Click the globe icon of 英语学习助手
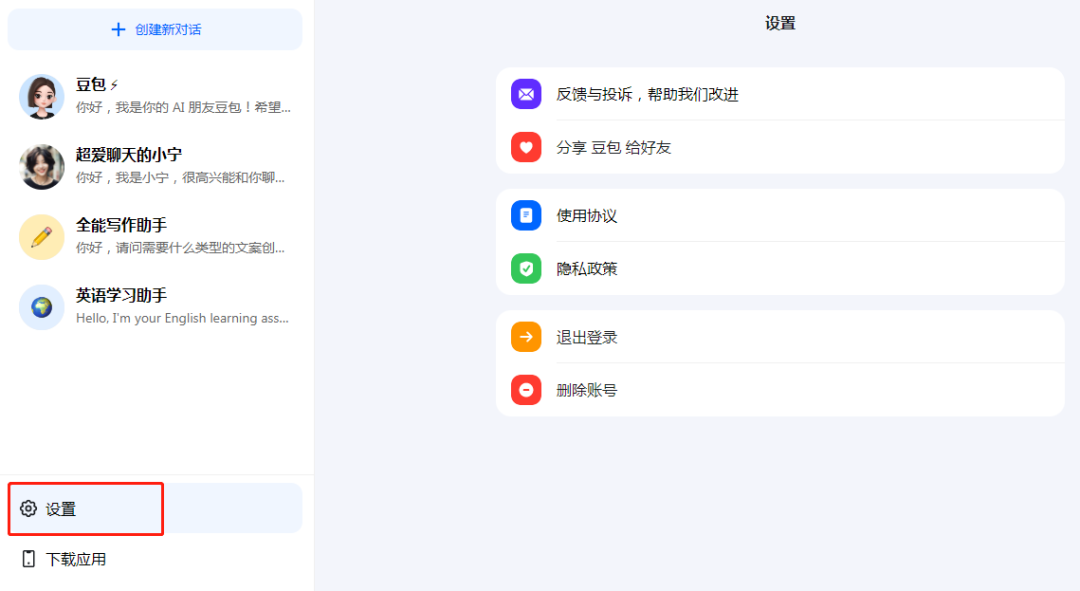Viewport: 1080px width, 591px height. [x=42, y=307]
